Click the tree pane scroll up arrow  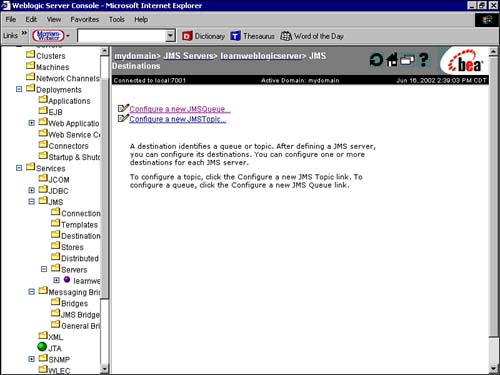[104, 51]
